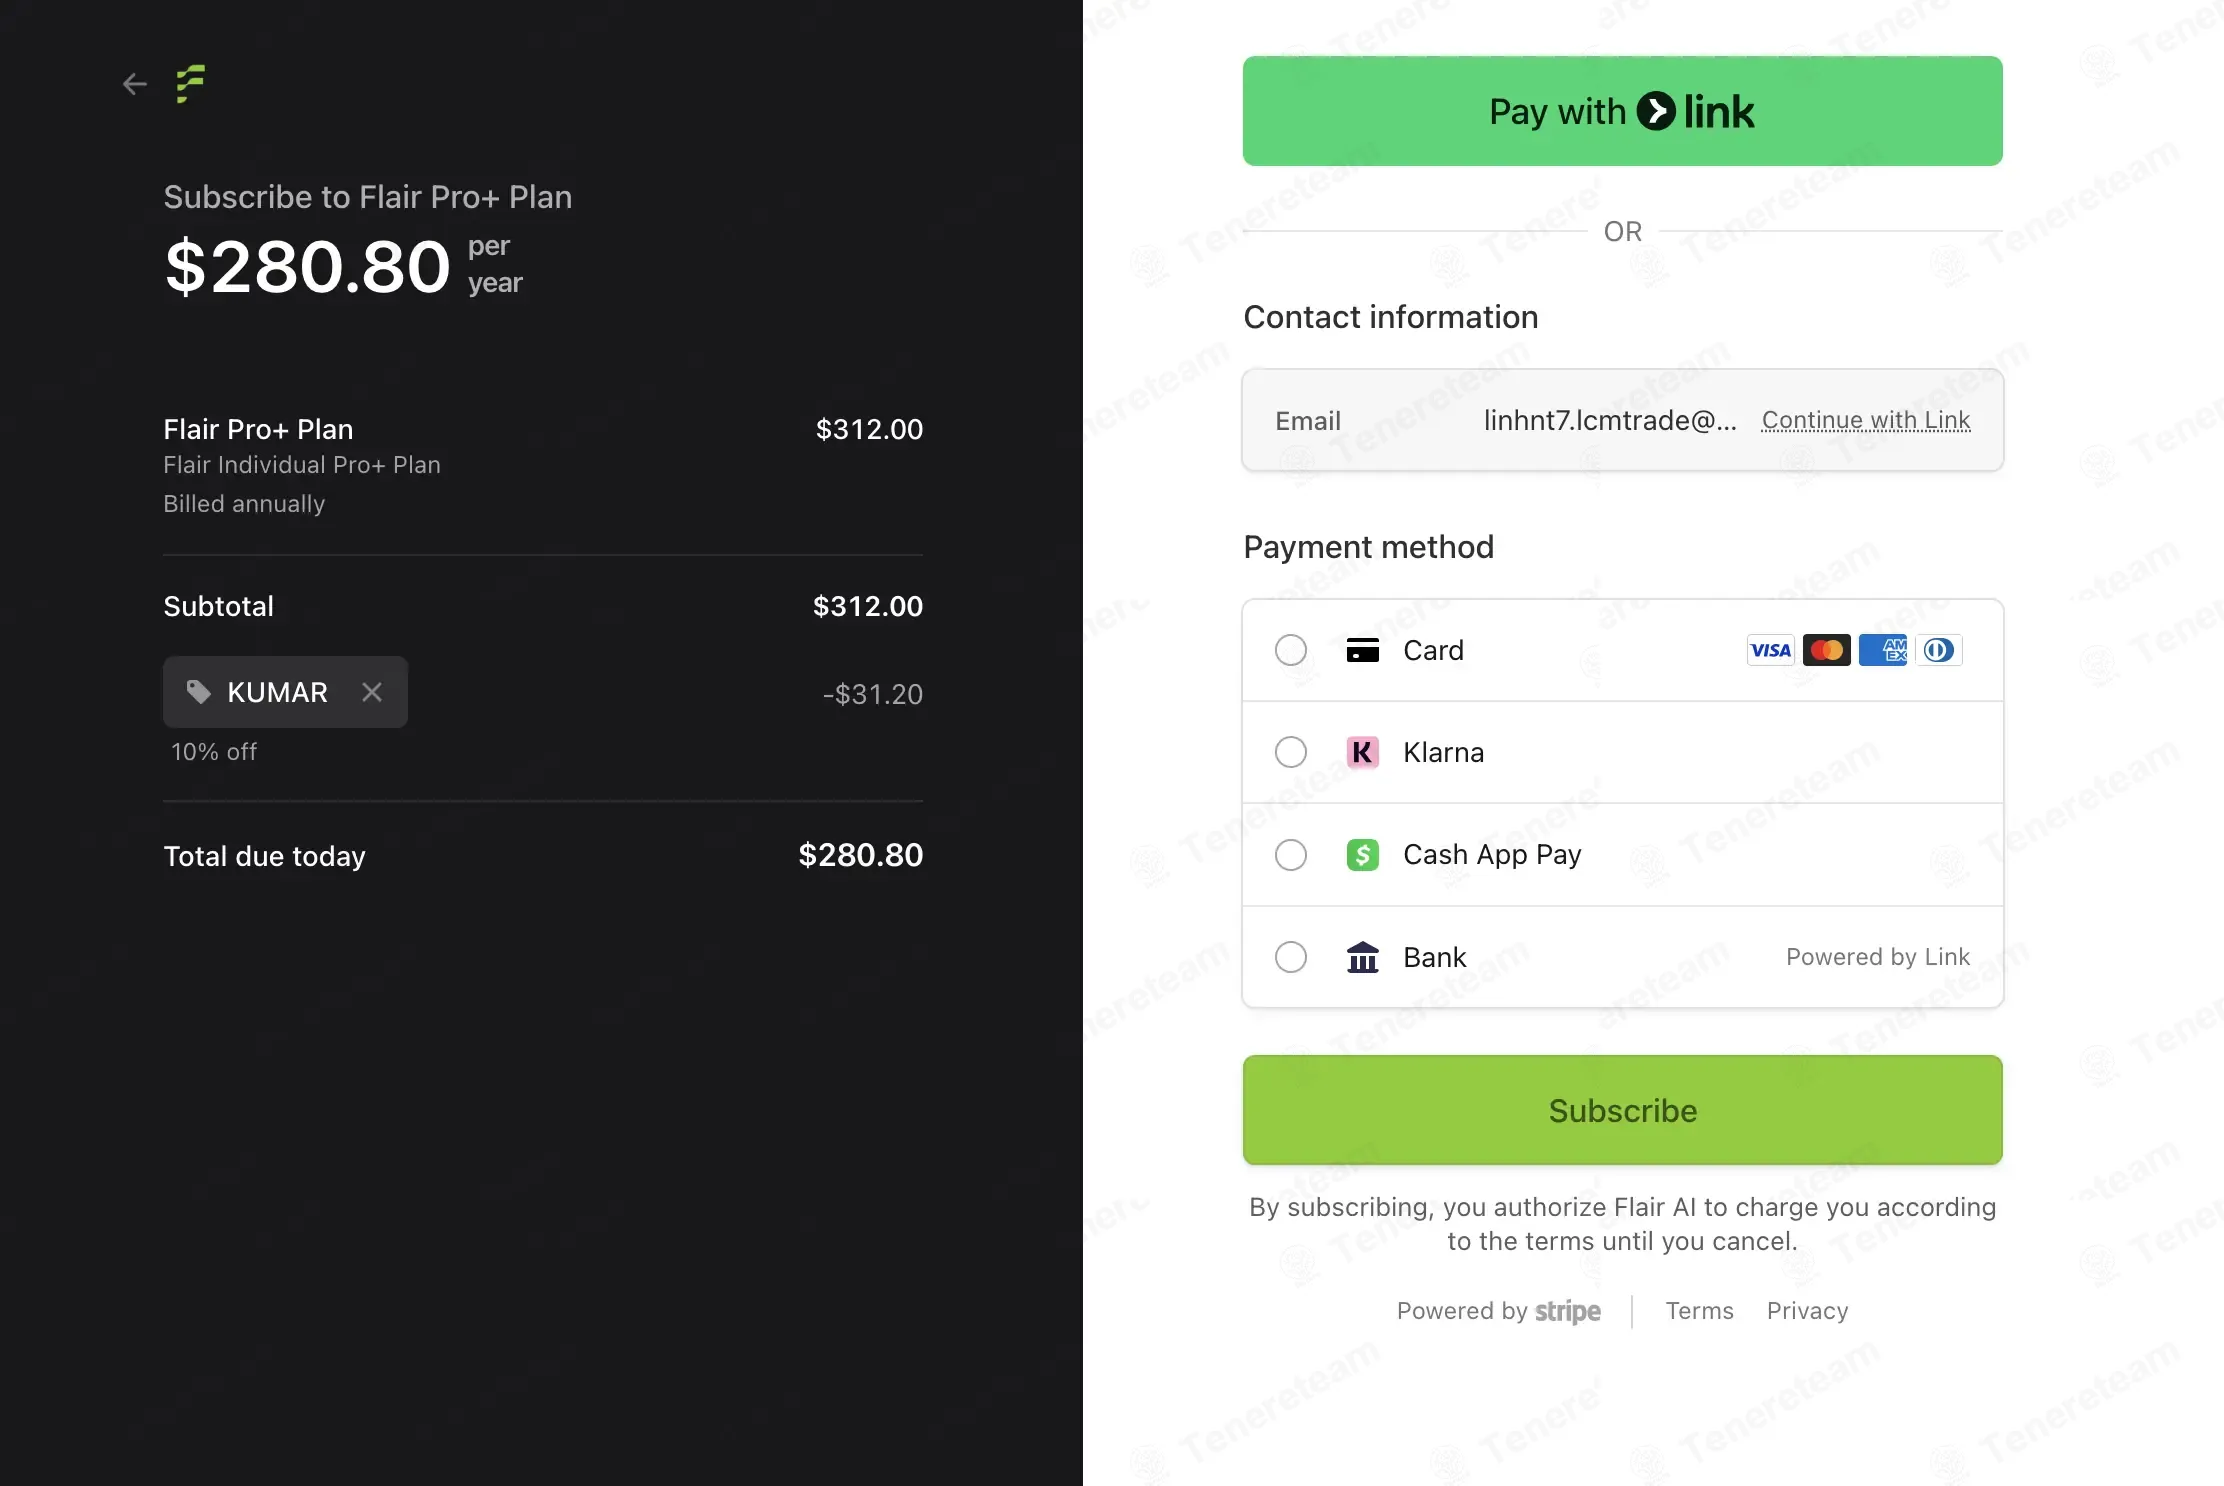Screen dimensions: 2224x1486
Task: Click the Cash App Pay icon
Action: tap(1362, 855)
